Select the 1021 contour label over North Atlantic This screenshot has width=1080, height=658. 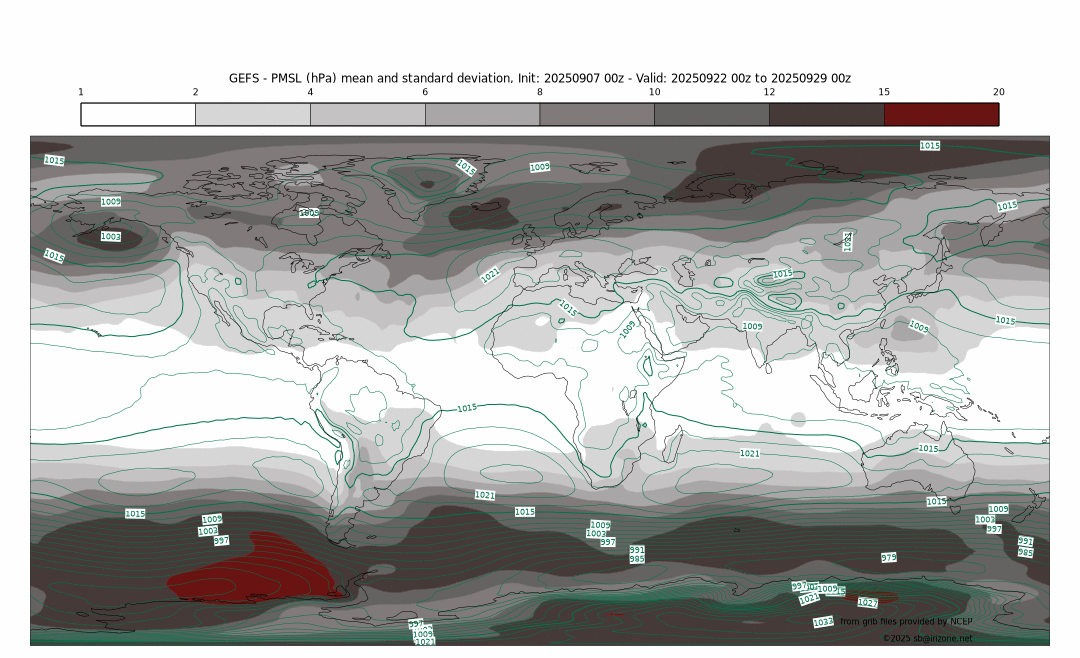coord(490,274)
